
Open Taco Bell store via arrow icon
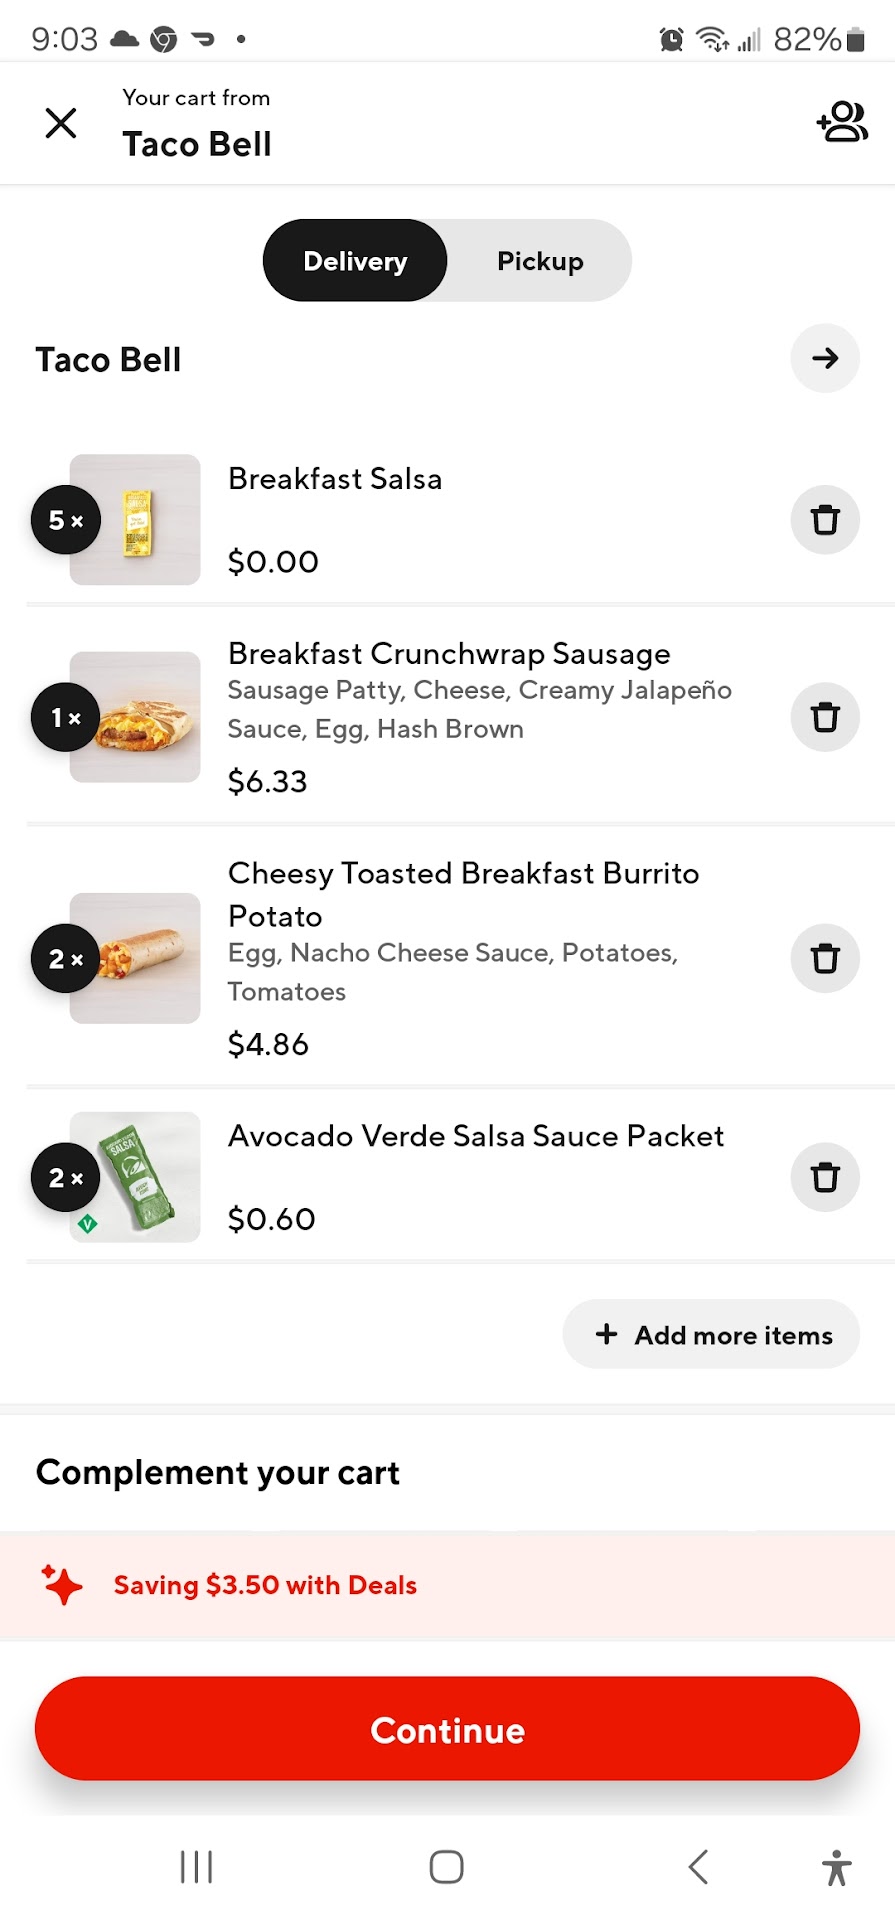pos(825,358)
